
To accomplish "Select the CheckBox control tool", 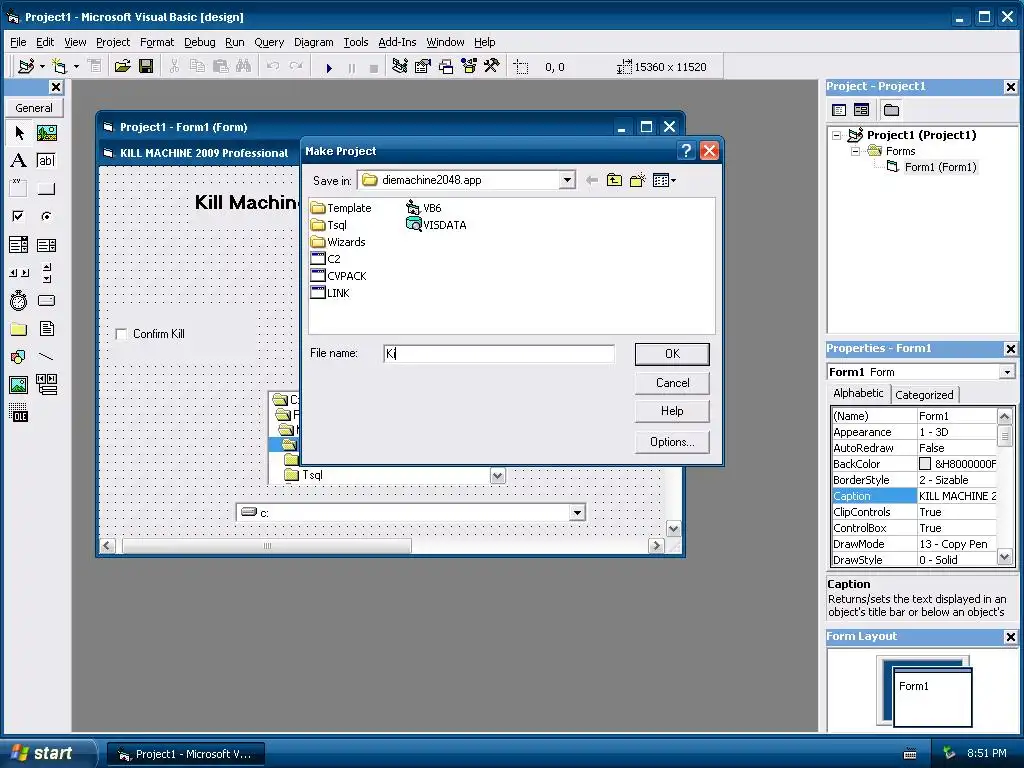I will tap(19, 216).
